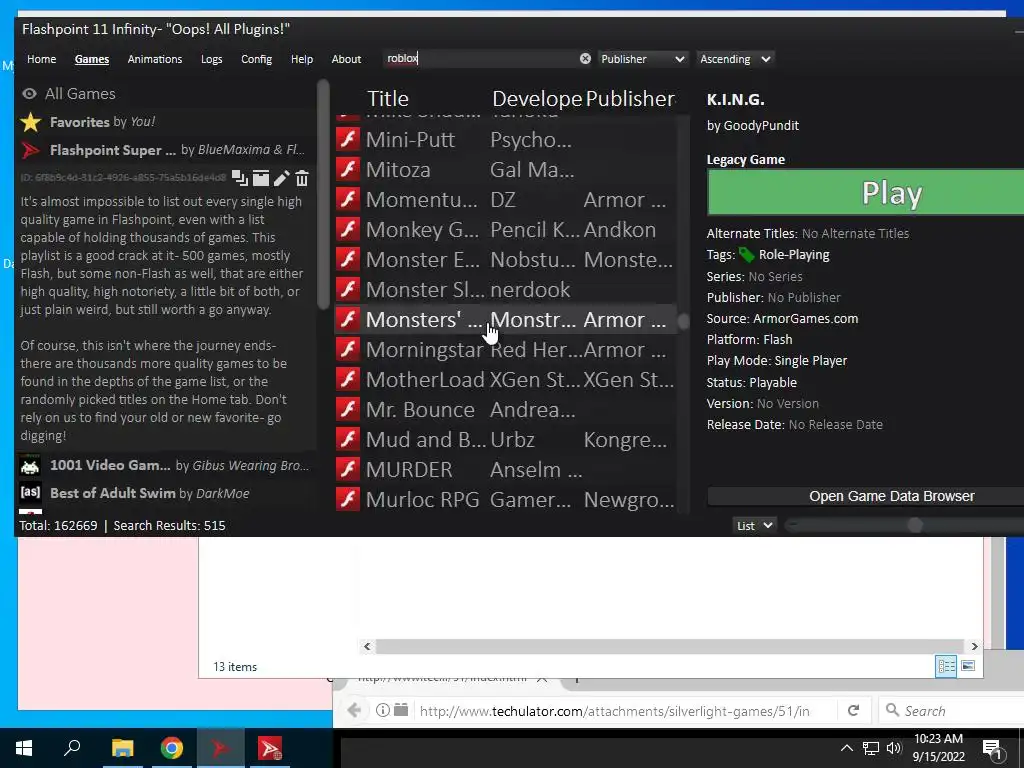
Task: Select the Momentu... game row
Action: 505,199
